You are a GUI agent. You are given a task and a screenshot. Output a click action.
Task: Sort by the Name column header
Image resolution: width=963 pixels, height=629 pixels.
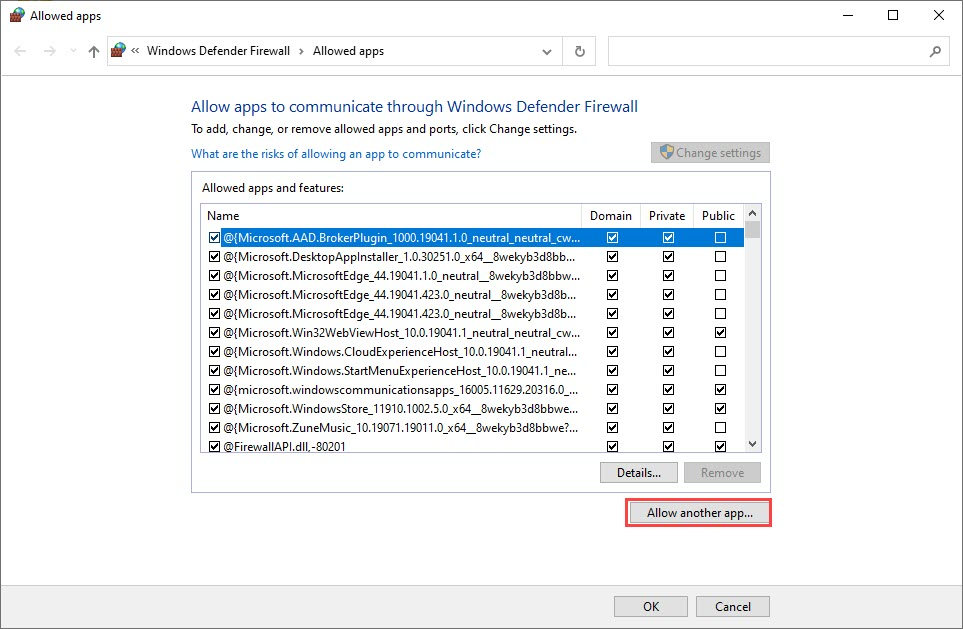(x=391, y=216)
